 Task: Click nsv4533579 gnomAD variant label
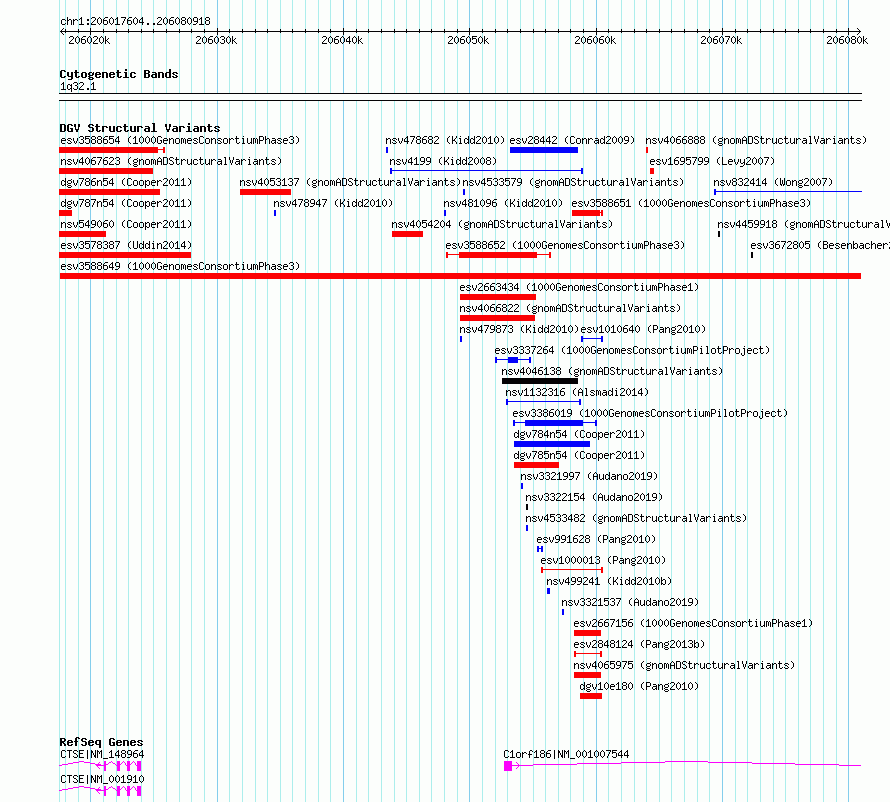coord(573,182)
